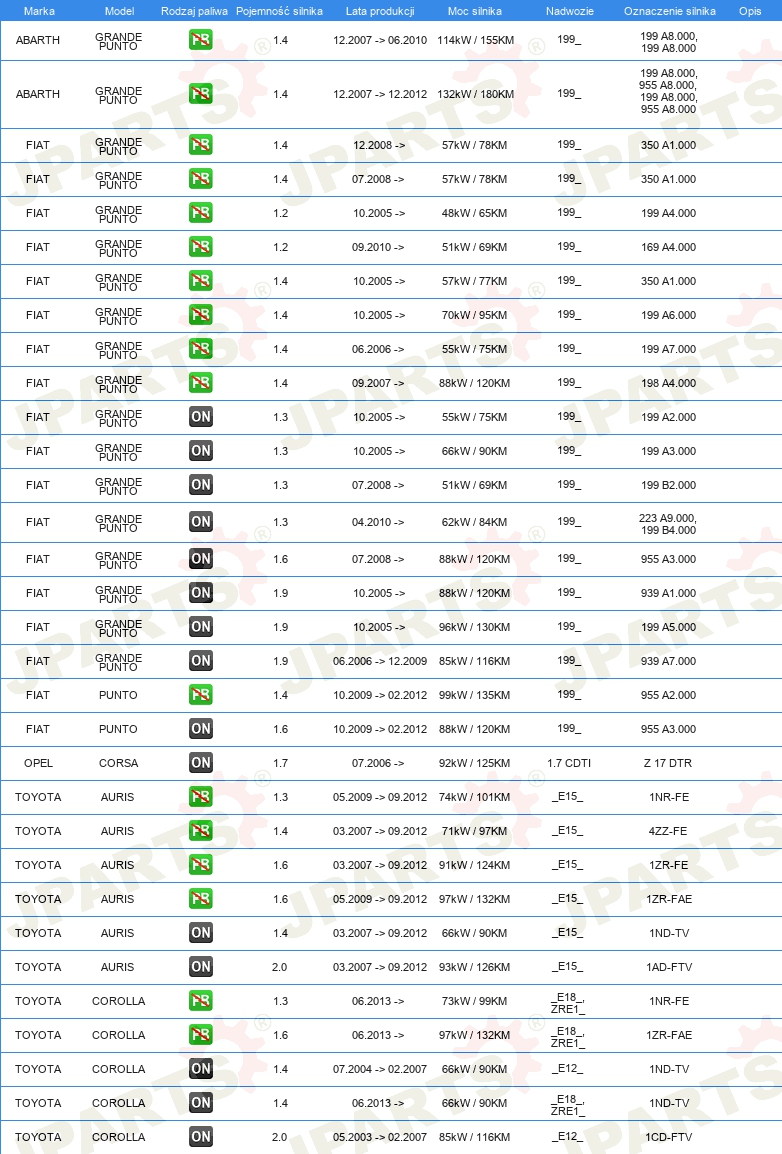Click the 114kW / 155KM power cell
The image size is (782, 1154).
(475, 40)
